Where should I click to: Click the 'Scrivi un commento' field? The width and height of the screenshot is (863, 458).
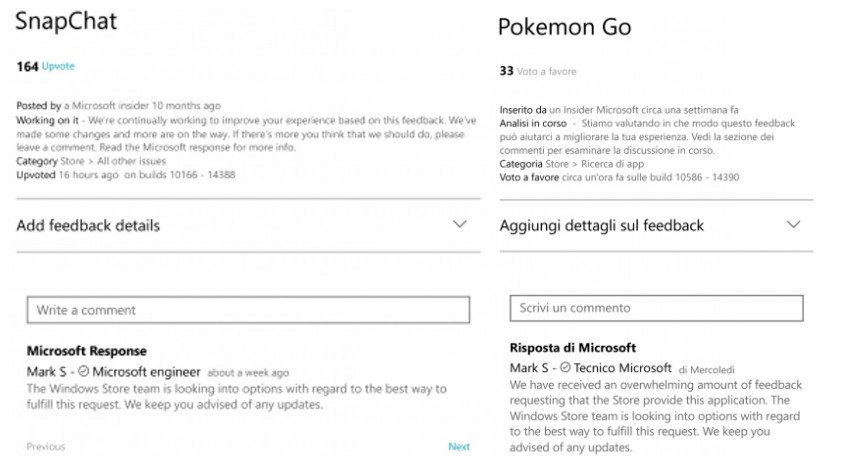(x=657, y=308)
